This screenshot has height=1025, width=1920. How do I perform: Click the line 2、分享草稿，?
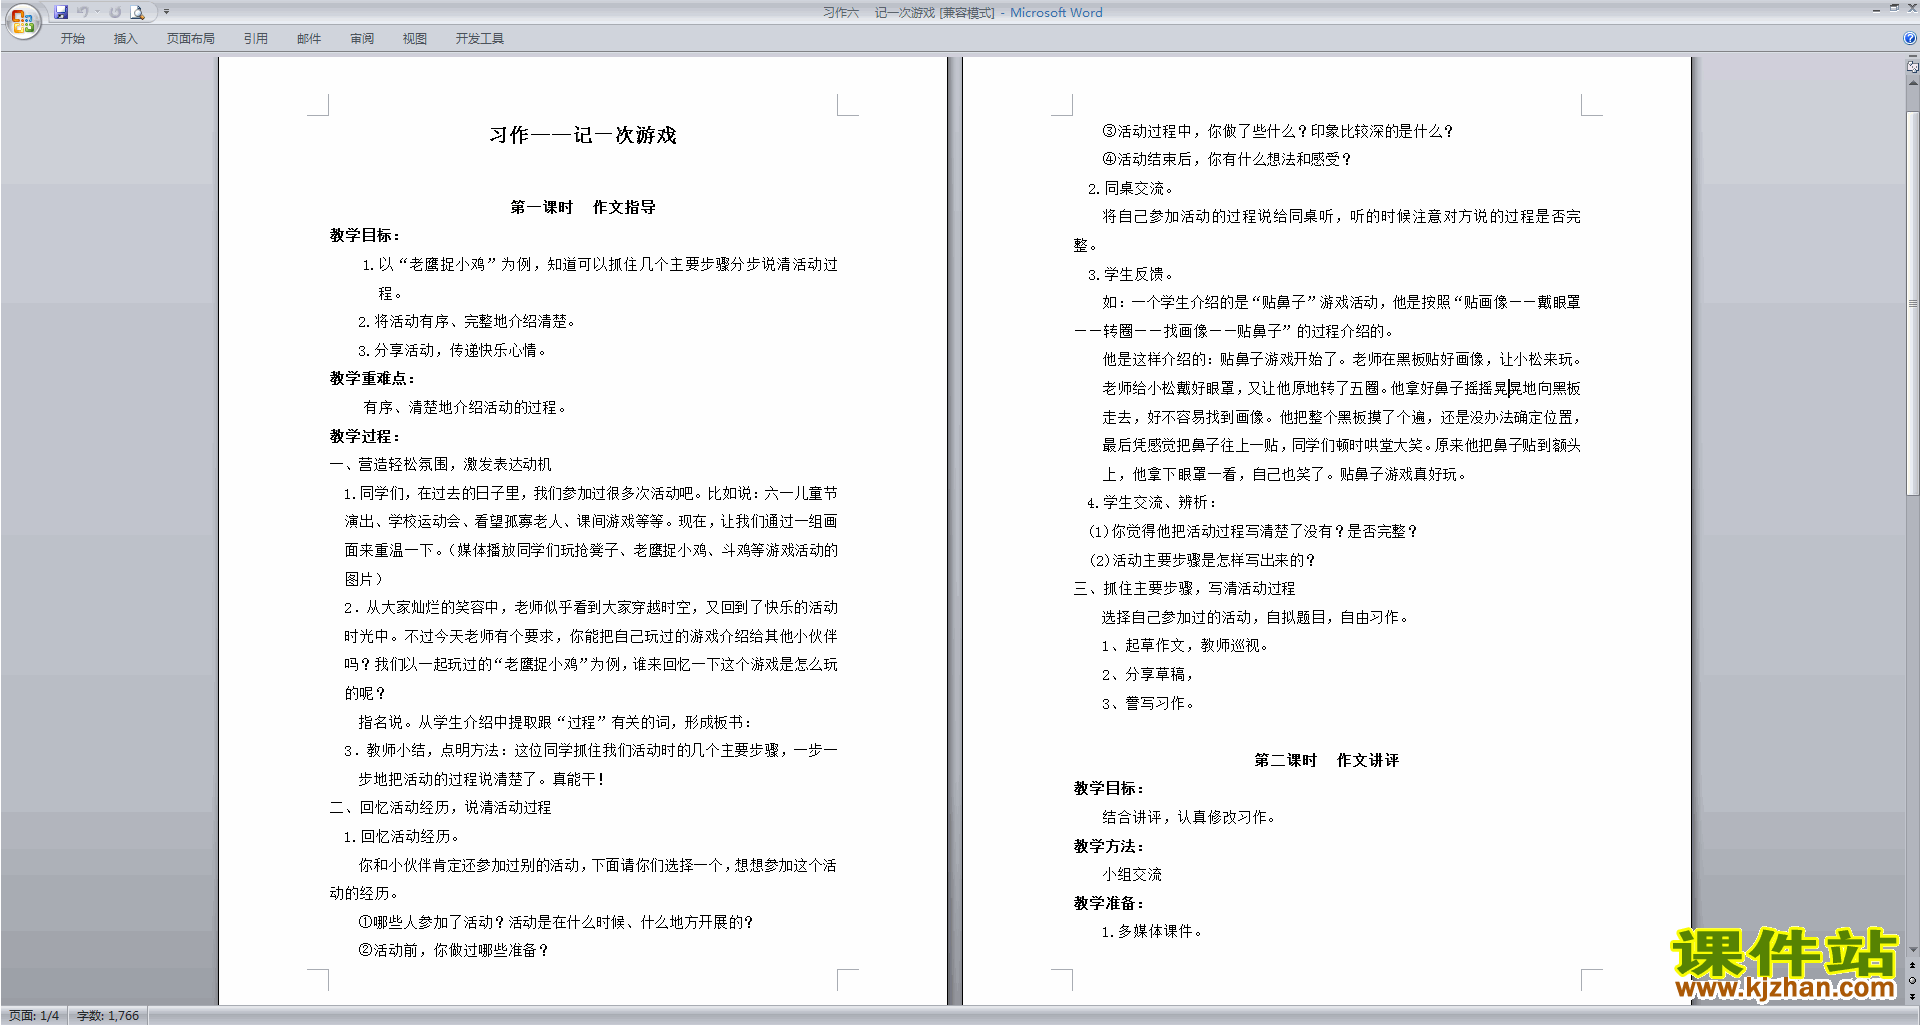(x=1147, y=674)
